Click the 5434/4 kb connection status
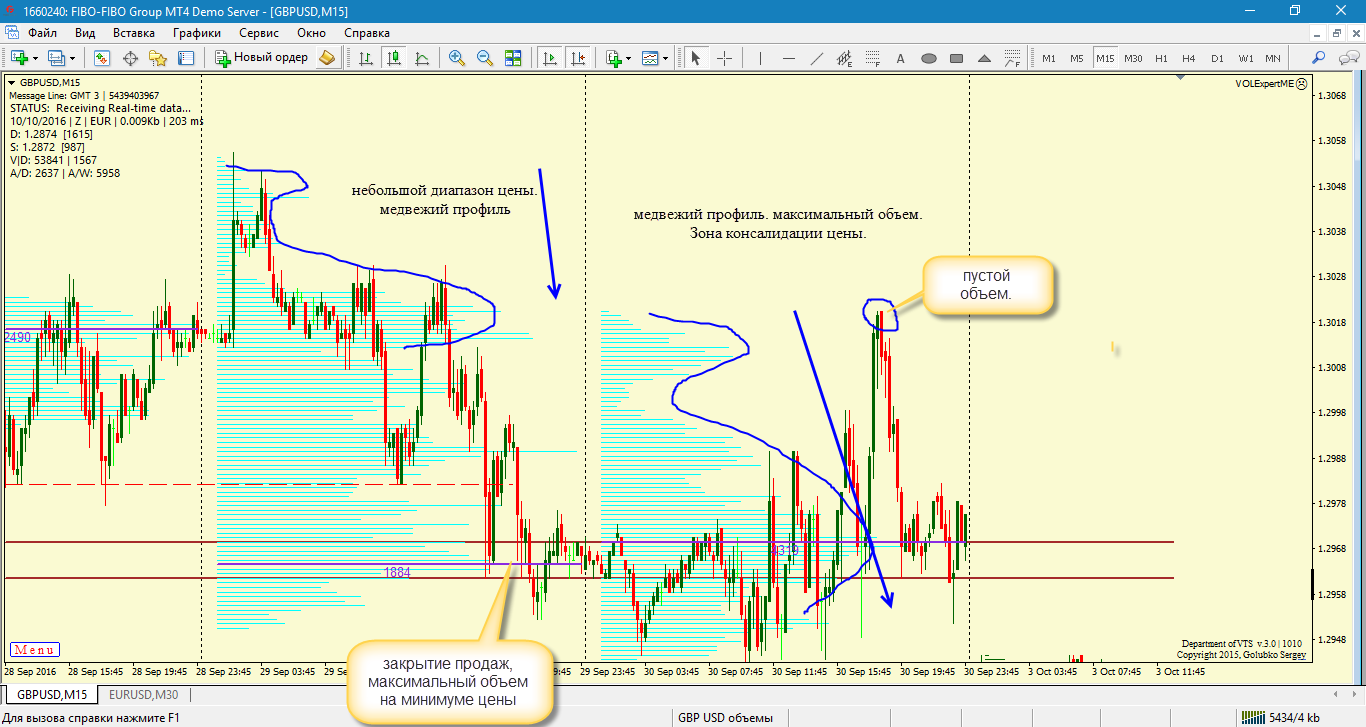 (1280, 717)
